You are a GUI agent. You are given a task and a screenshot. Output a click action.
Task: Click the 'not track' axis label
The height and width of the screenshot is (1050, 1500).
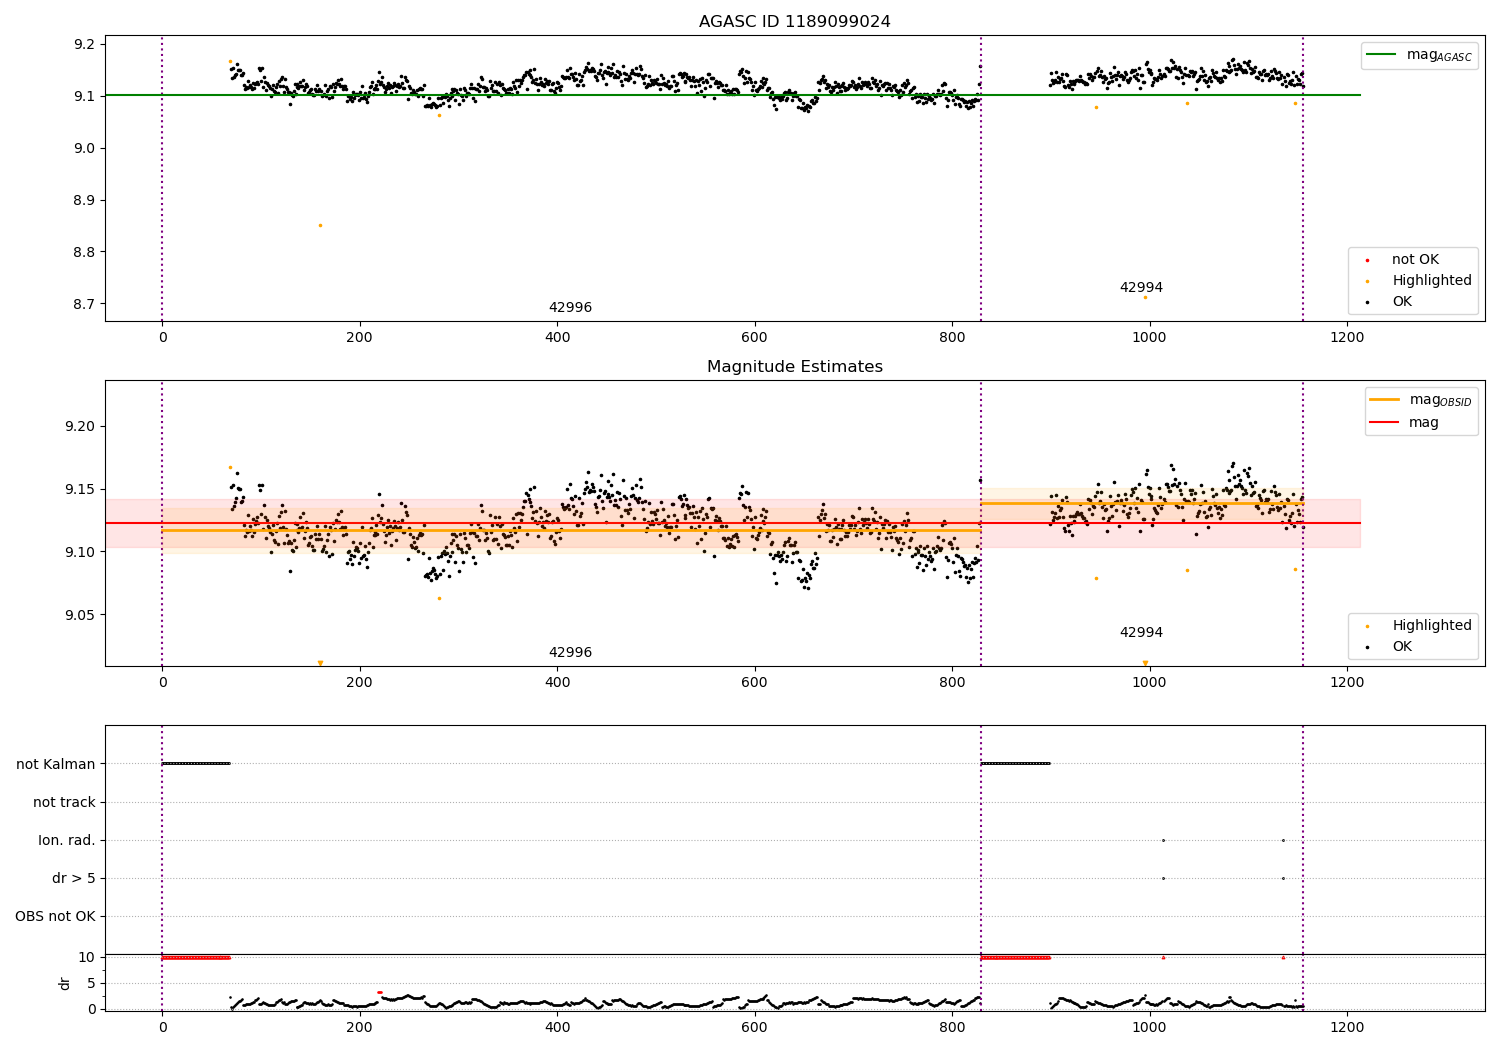pyautogui.click(x=64, y=802)
